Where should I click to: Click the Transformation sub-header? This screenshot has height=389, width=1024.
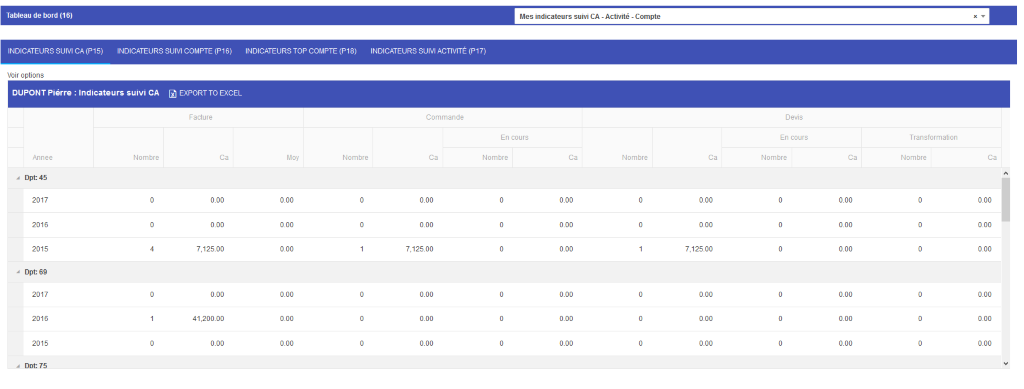[x=931, y=138]
